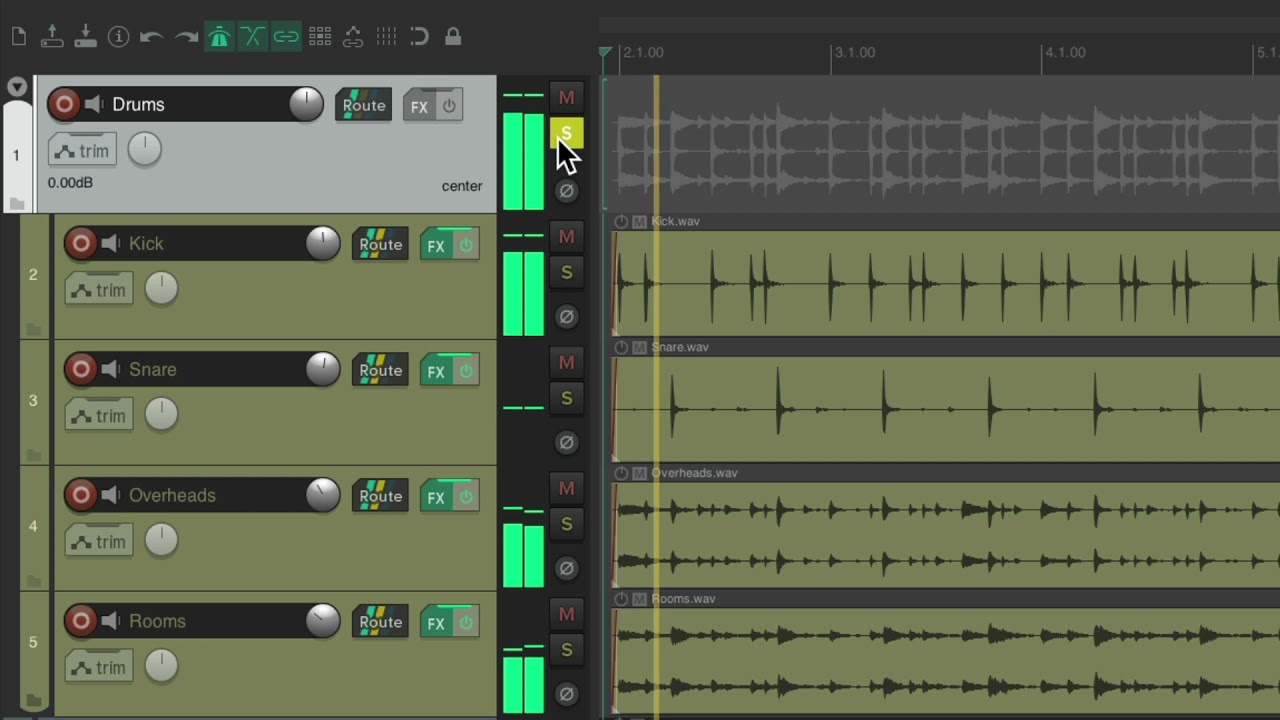Screen dimensions: 1280x720
Task: Toggle record monitoring speaker on Rooms track
Action: 111,621
